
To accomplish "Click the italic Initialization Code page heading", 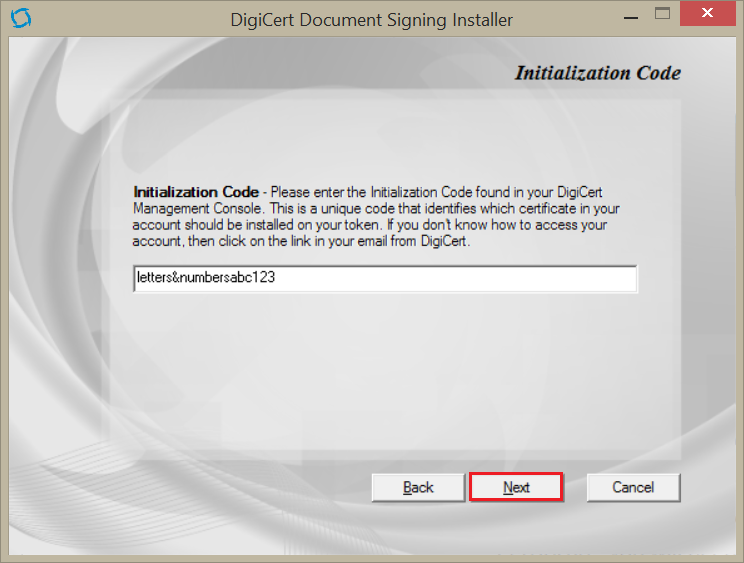I will pos(597,73).
